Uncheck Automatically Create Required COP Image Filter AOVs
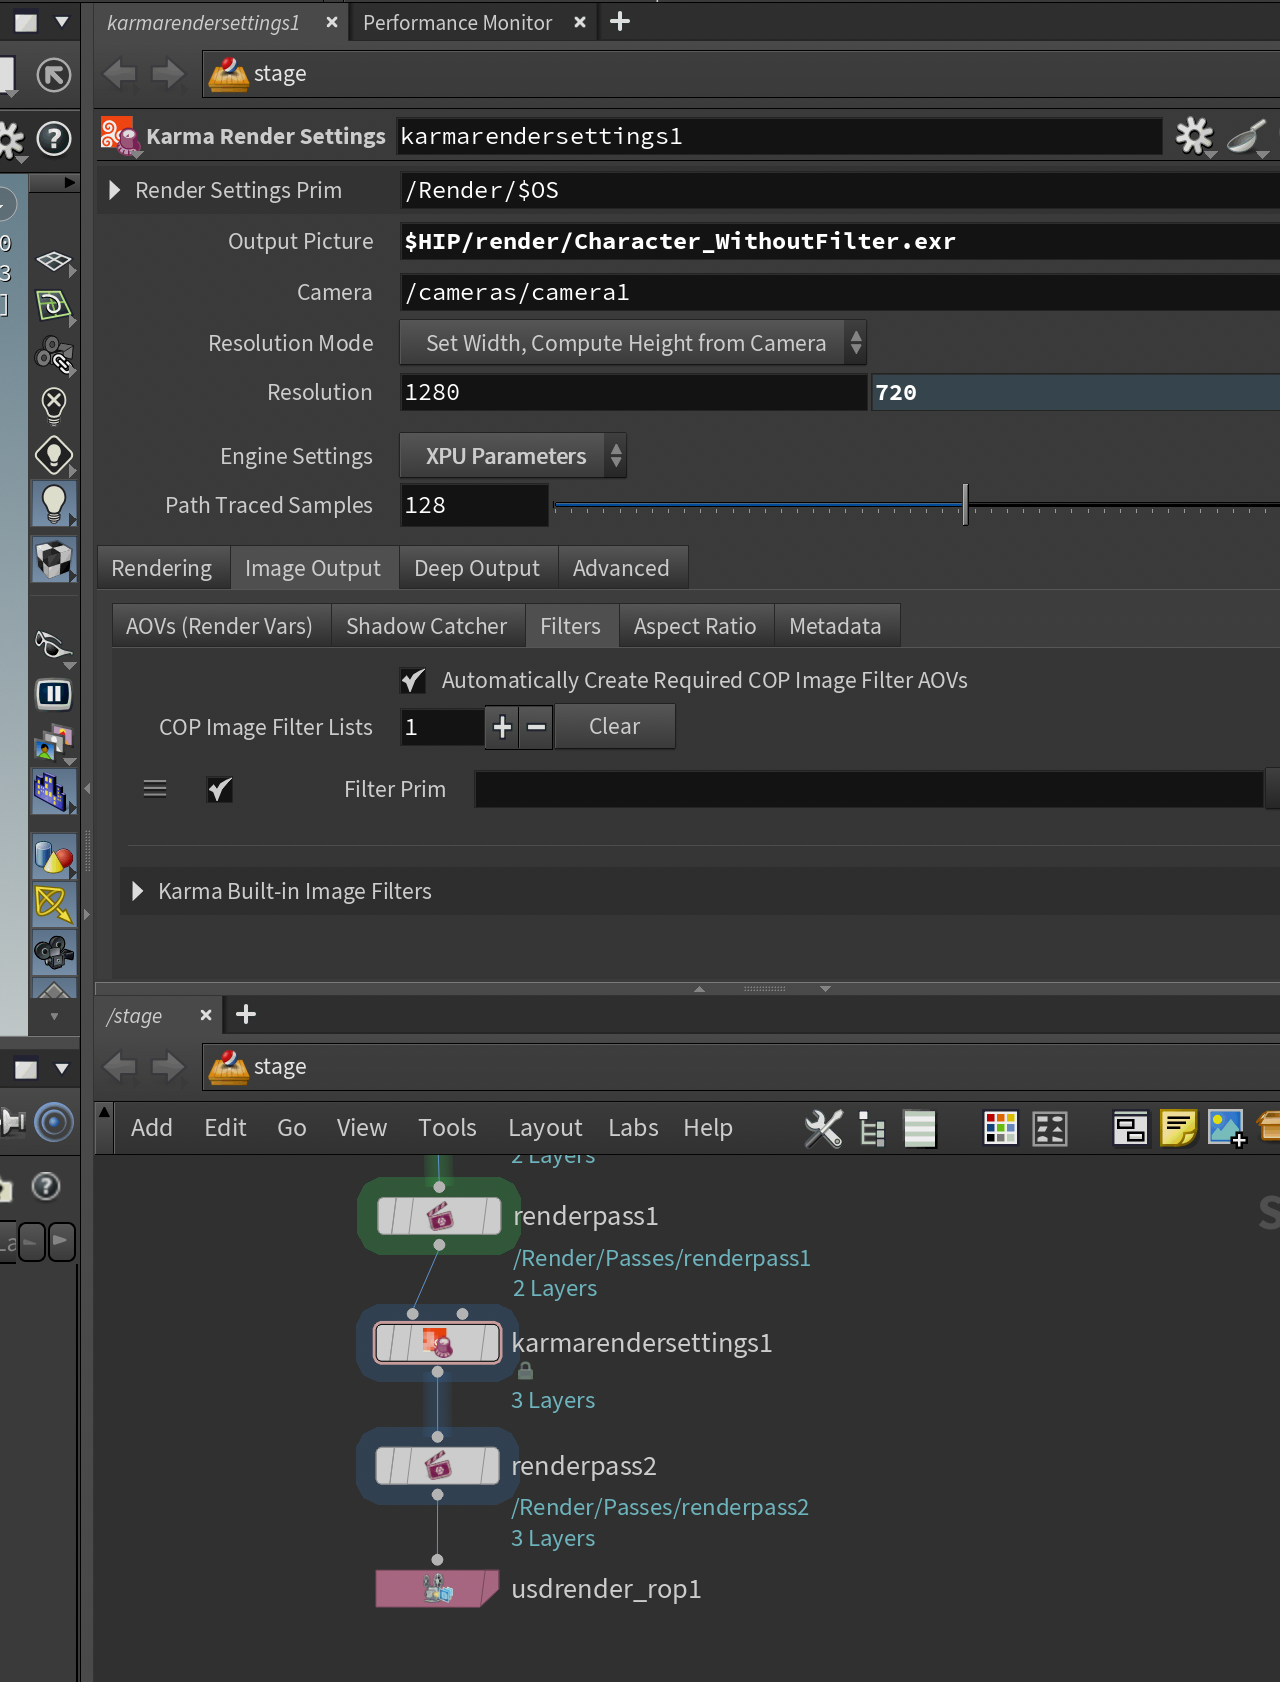Viewport: 1280px width, 1682px height. pos(412,680)
